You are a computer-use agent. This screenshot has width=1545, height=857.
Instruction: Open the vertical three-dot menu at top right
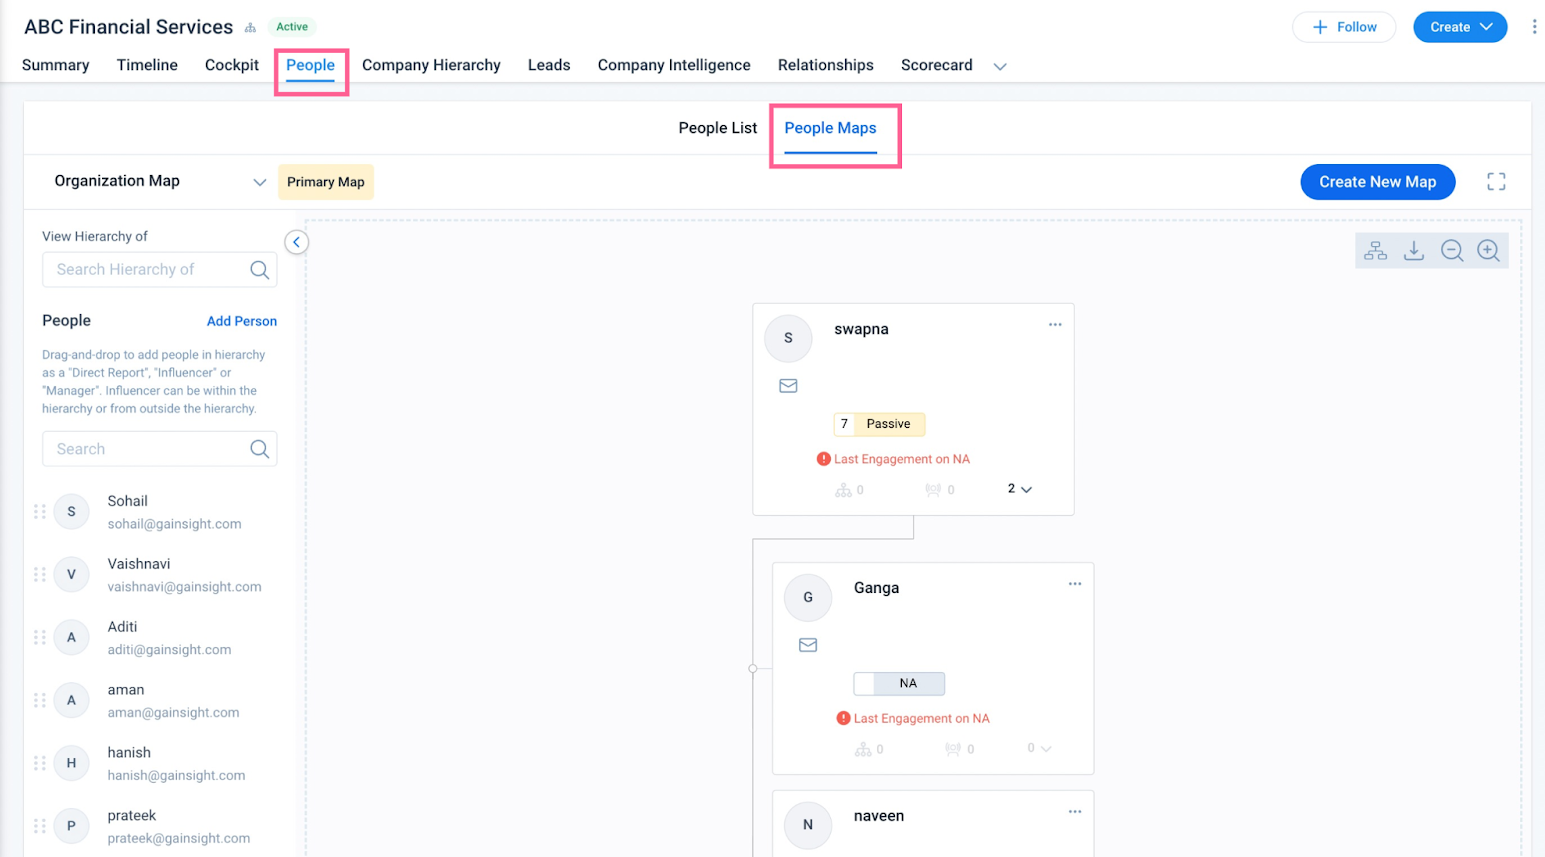[x=1534, y=27]
